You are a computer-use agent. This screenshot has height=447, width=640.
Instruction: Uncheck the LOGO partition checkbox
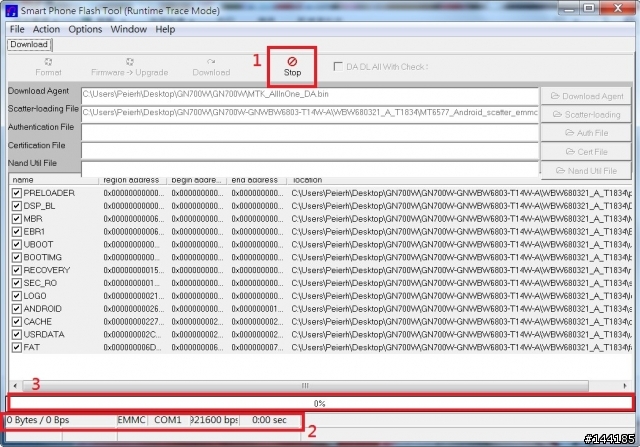(x=16, y=296)
